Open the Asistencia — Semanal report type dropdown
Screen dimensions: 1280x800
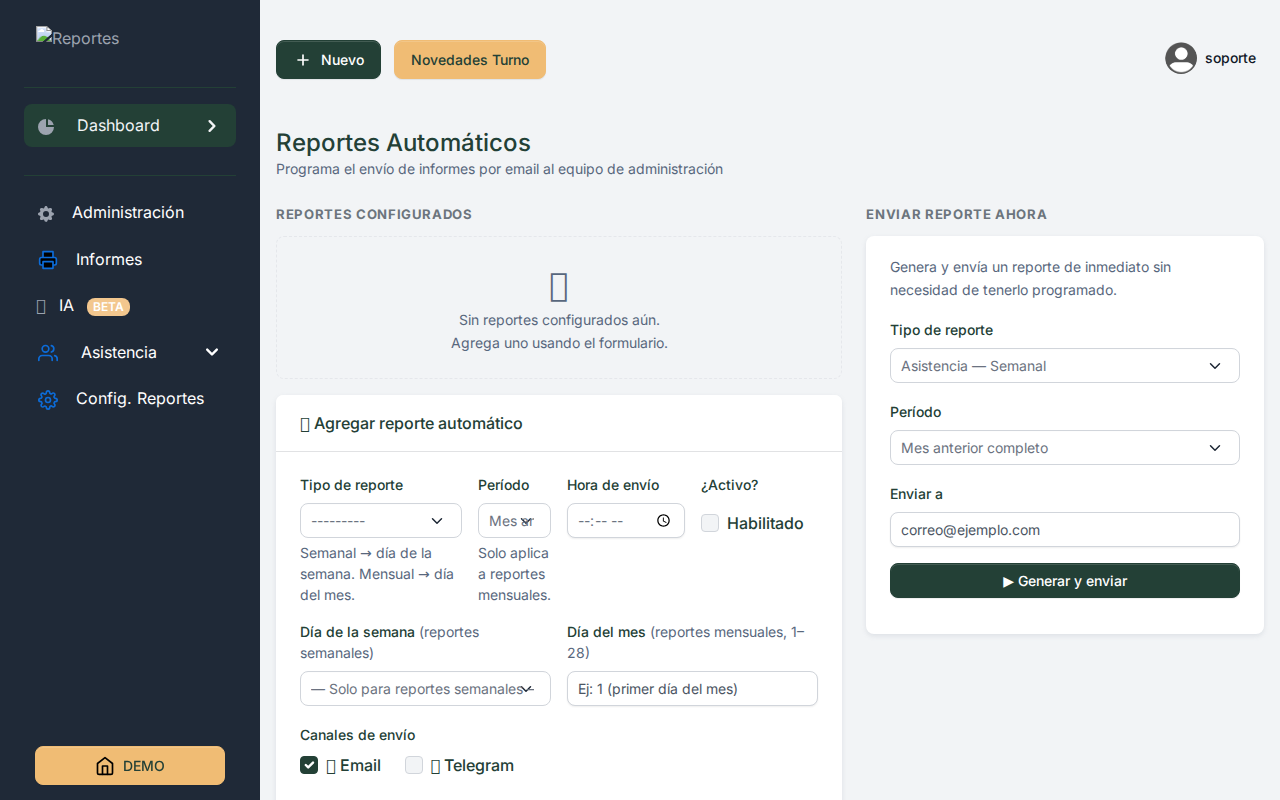1065,366
